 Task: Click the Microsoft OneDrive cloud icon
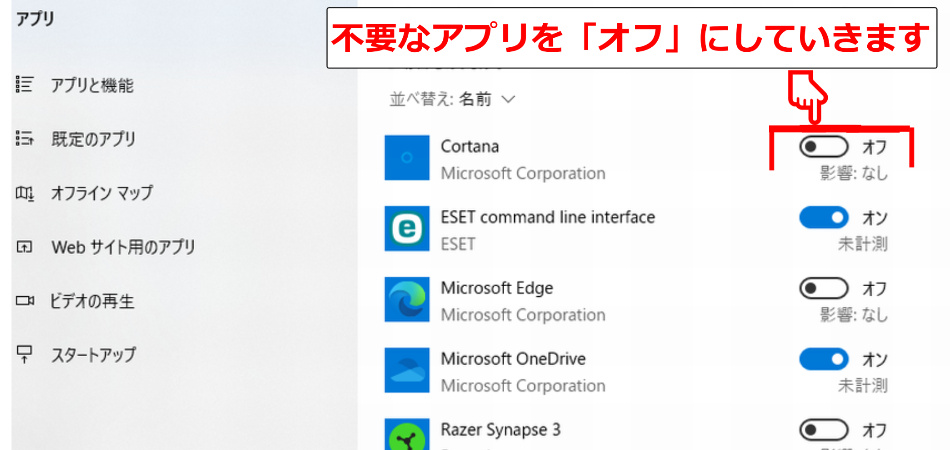point(407,370)
